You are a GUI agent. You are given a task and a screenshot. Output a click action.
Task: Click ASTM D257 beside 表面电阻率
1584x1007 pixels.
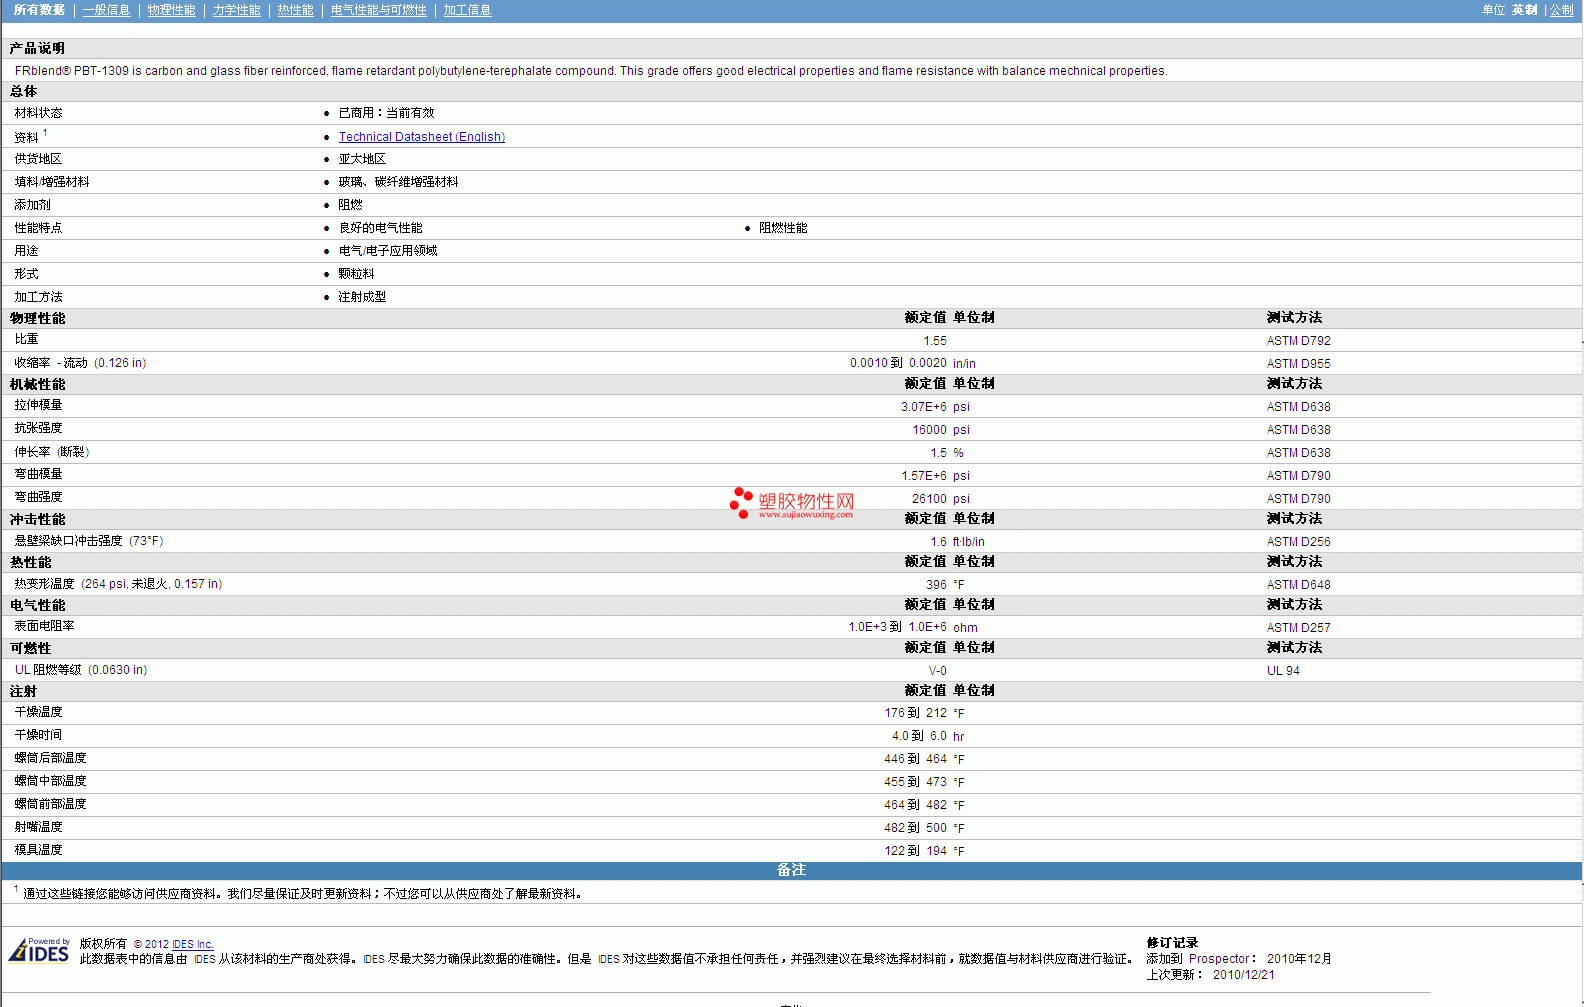(x=1298, y=628)
